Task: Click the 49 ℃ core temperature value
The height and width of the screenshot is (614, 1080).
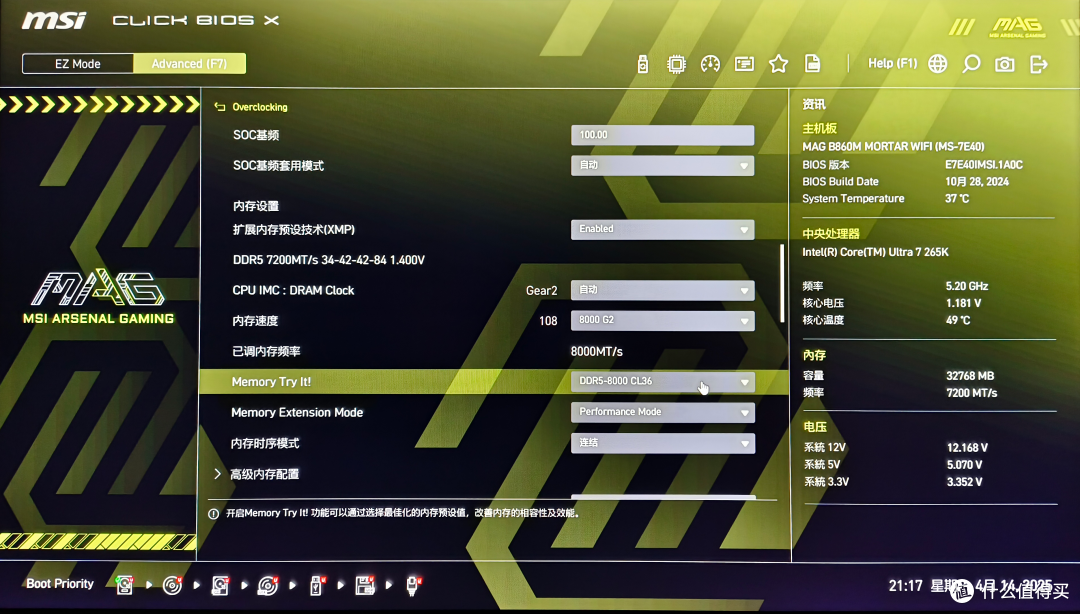Action: pos(957,320)
